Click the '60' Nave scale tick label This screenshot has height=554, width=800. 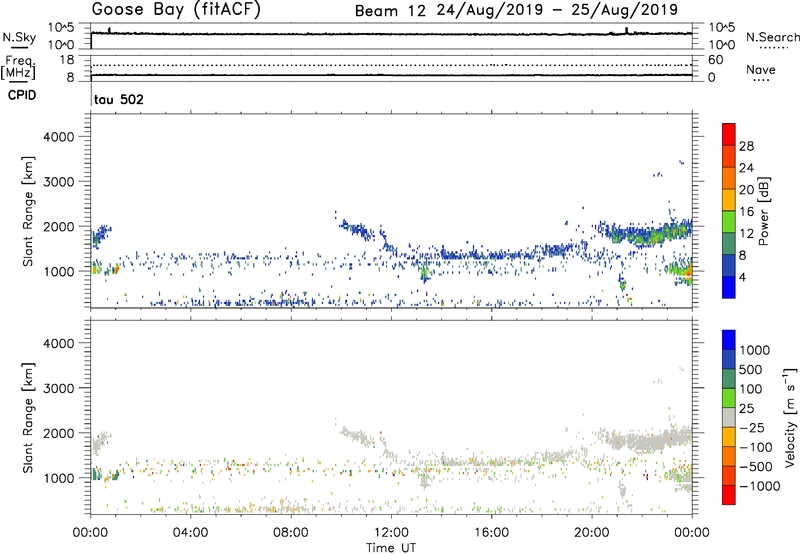[715, 60]
